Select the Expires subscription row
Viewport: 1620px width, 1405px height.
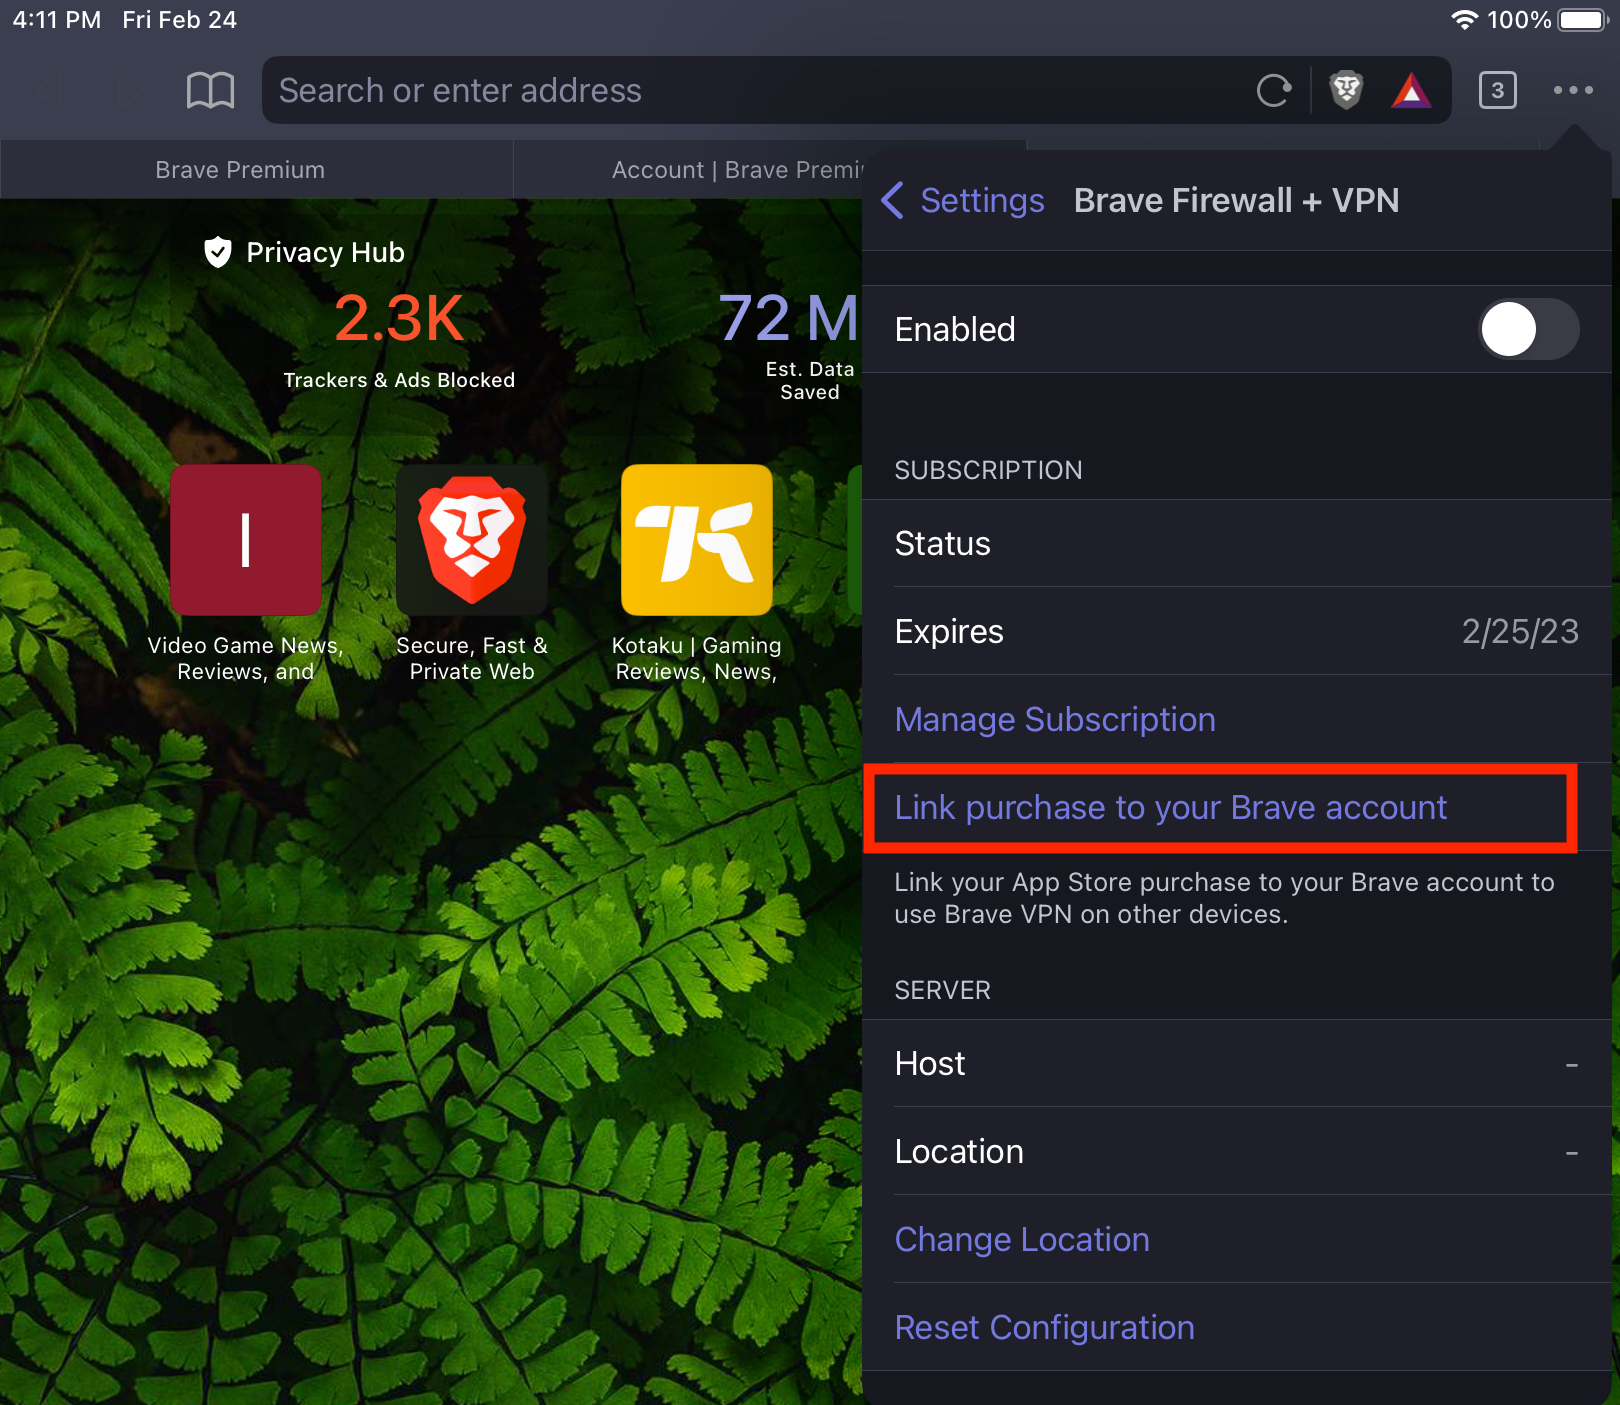point(1236,631)
